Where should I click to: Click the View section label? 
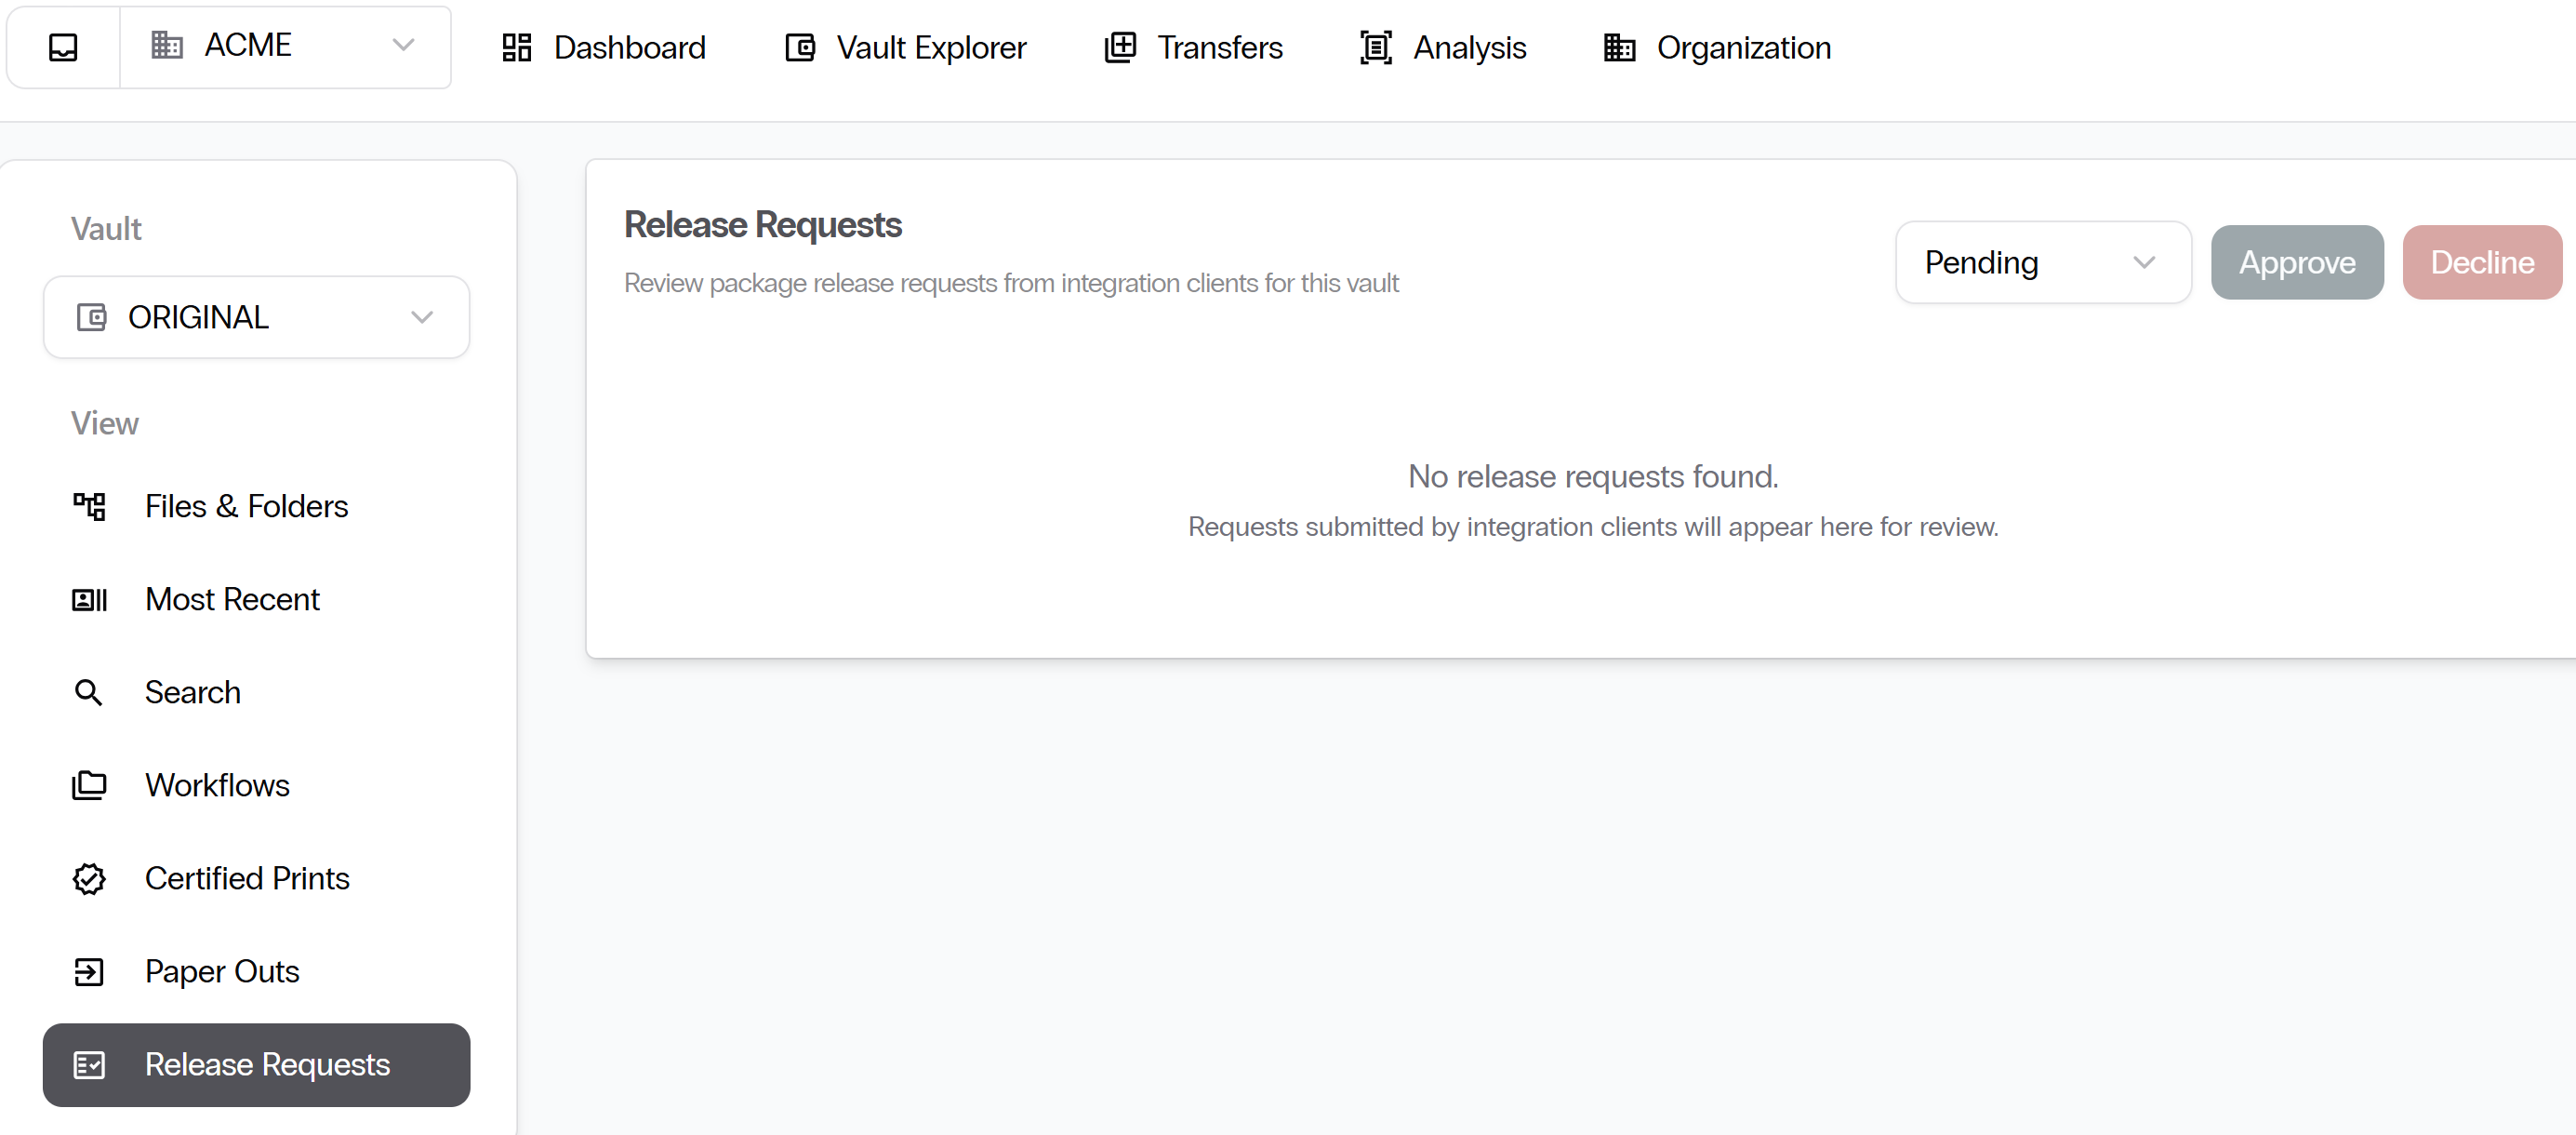coord(104,423)
